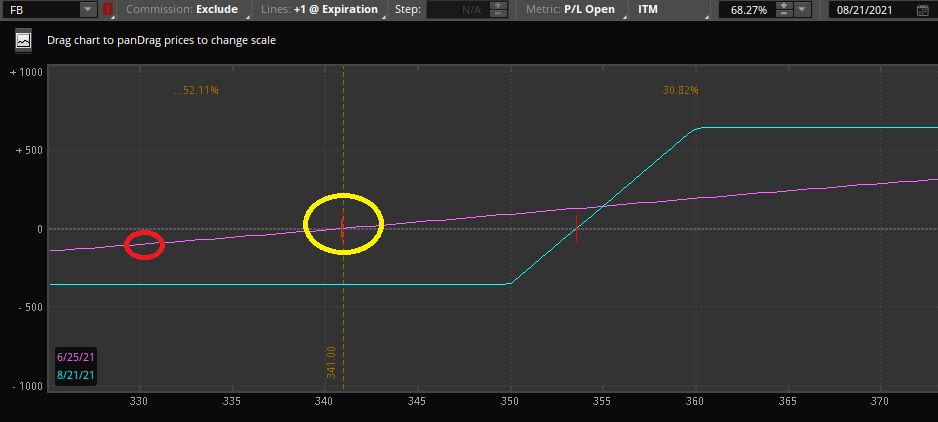938x422 pixels.
Task: Click the 6/25/21 magenta legend entry
Action: click(75, 357)
